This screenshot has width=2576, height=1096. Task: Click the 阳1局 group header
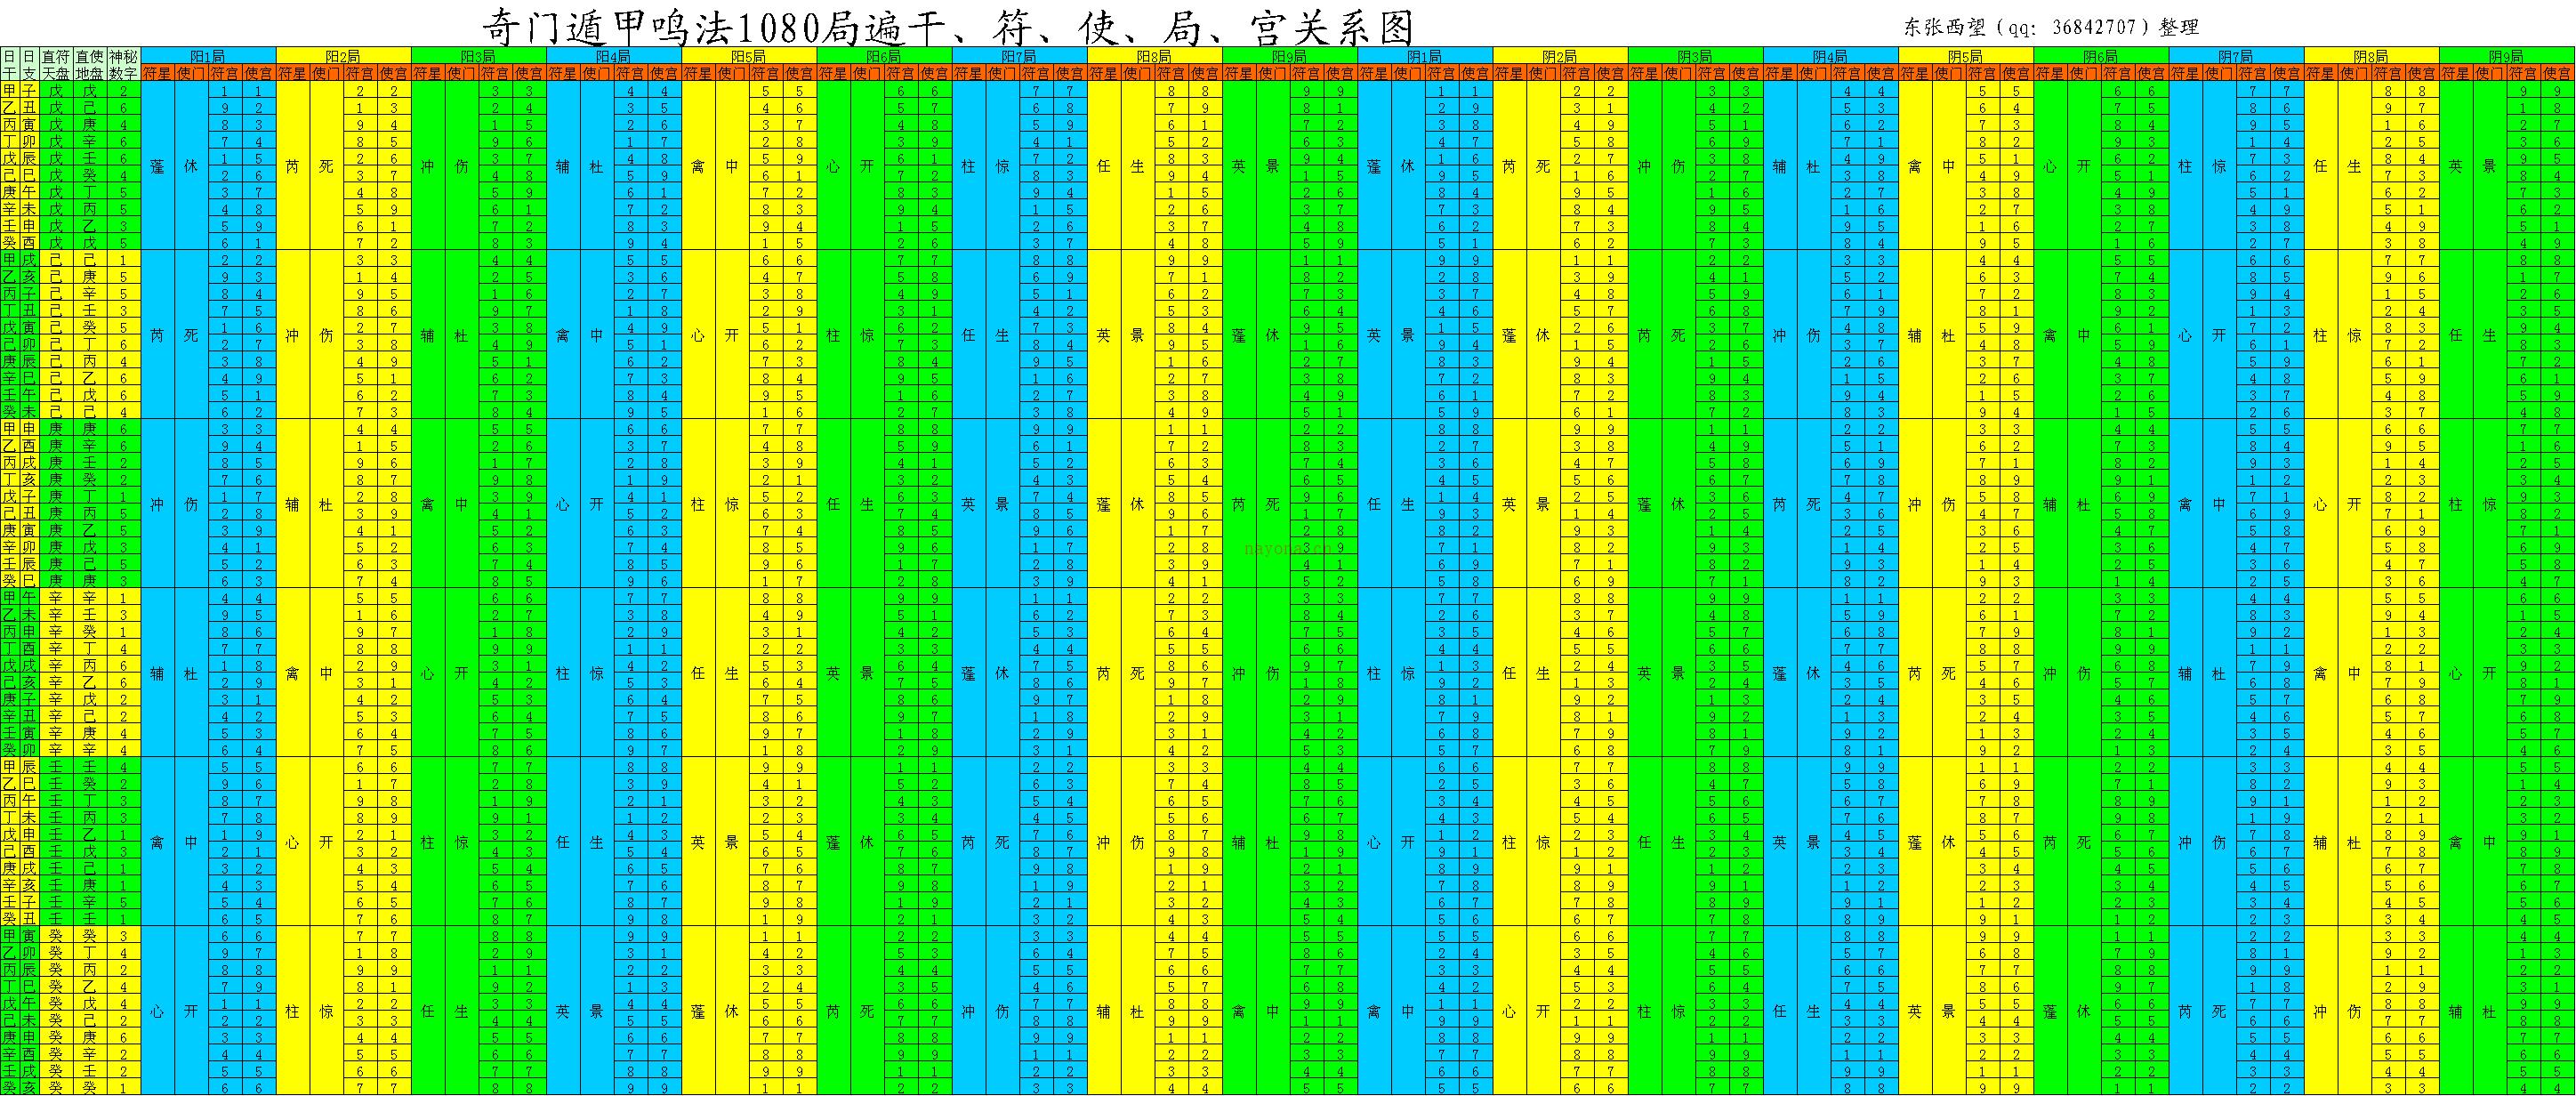tap(208, 56)
